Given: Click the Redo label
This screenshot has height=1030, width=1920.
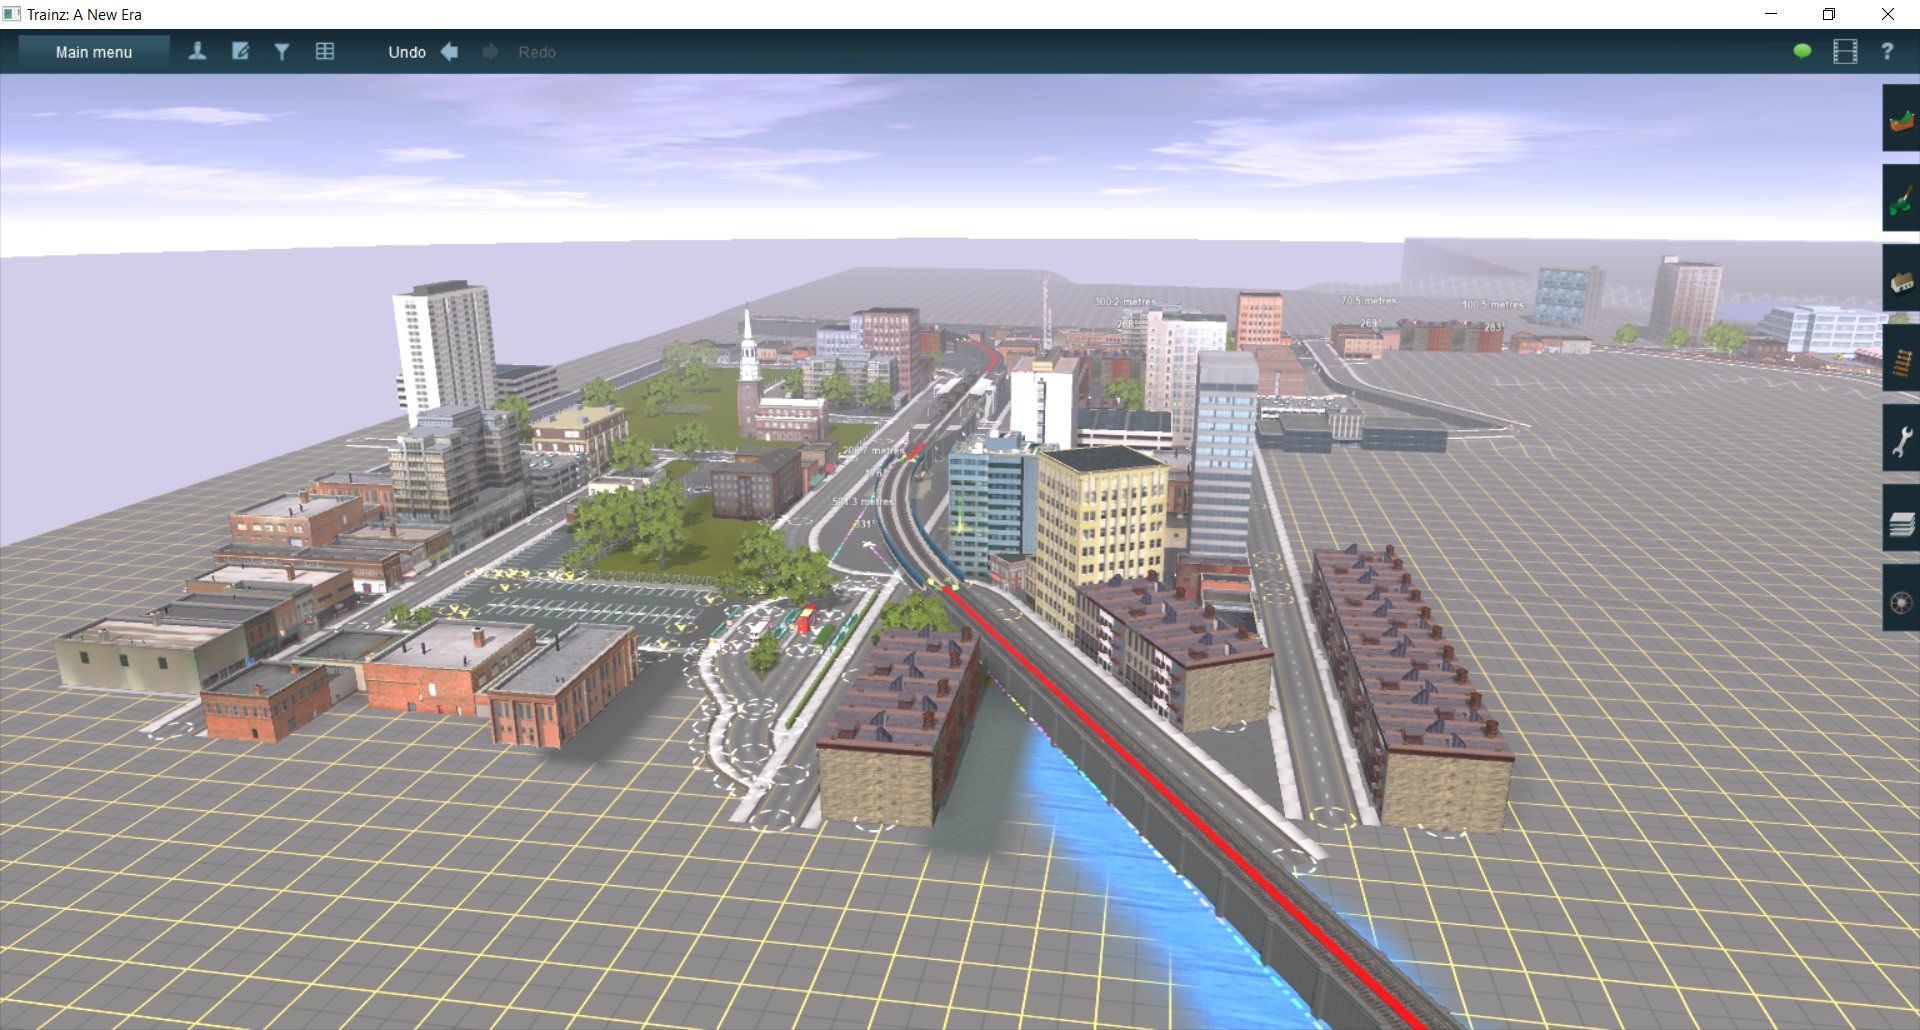Looking at the screenshot, I should tap(537, 52).
